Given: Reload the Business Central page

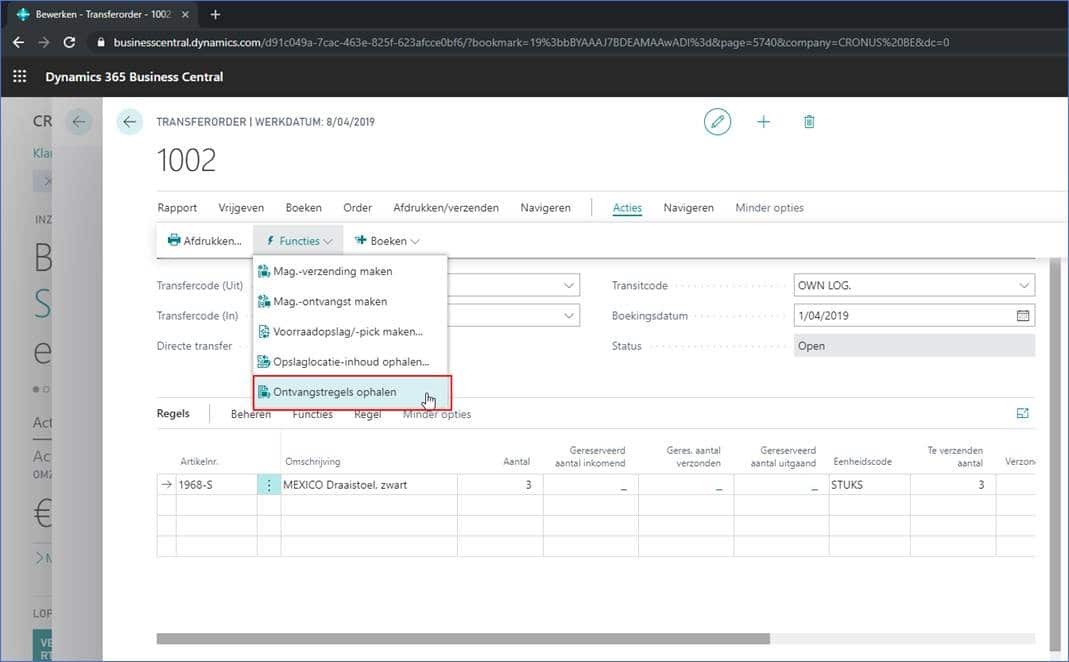Looking at the screenshot, I should [69, 42].
